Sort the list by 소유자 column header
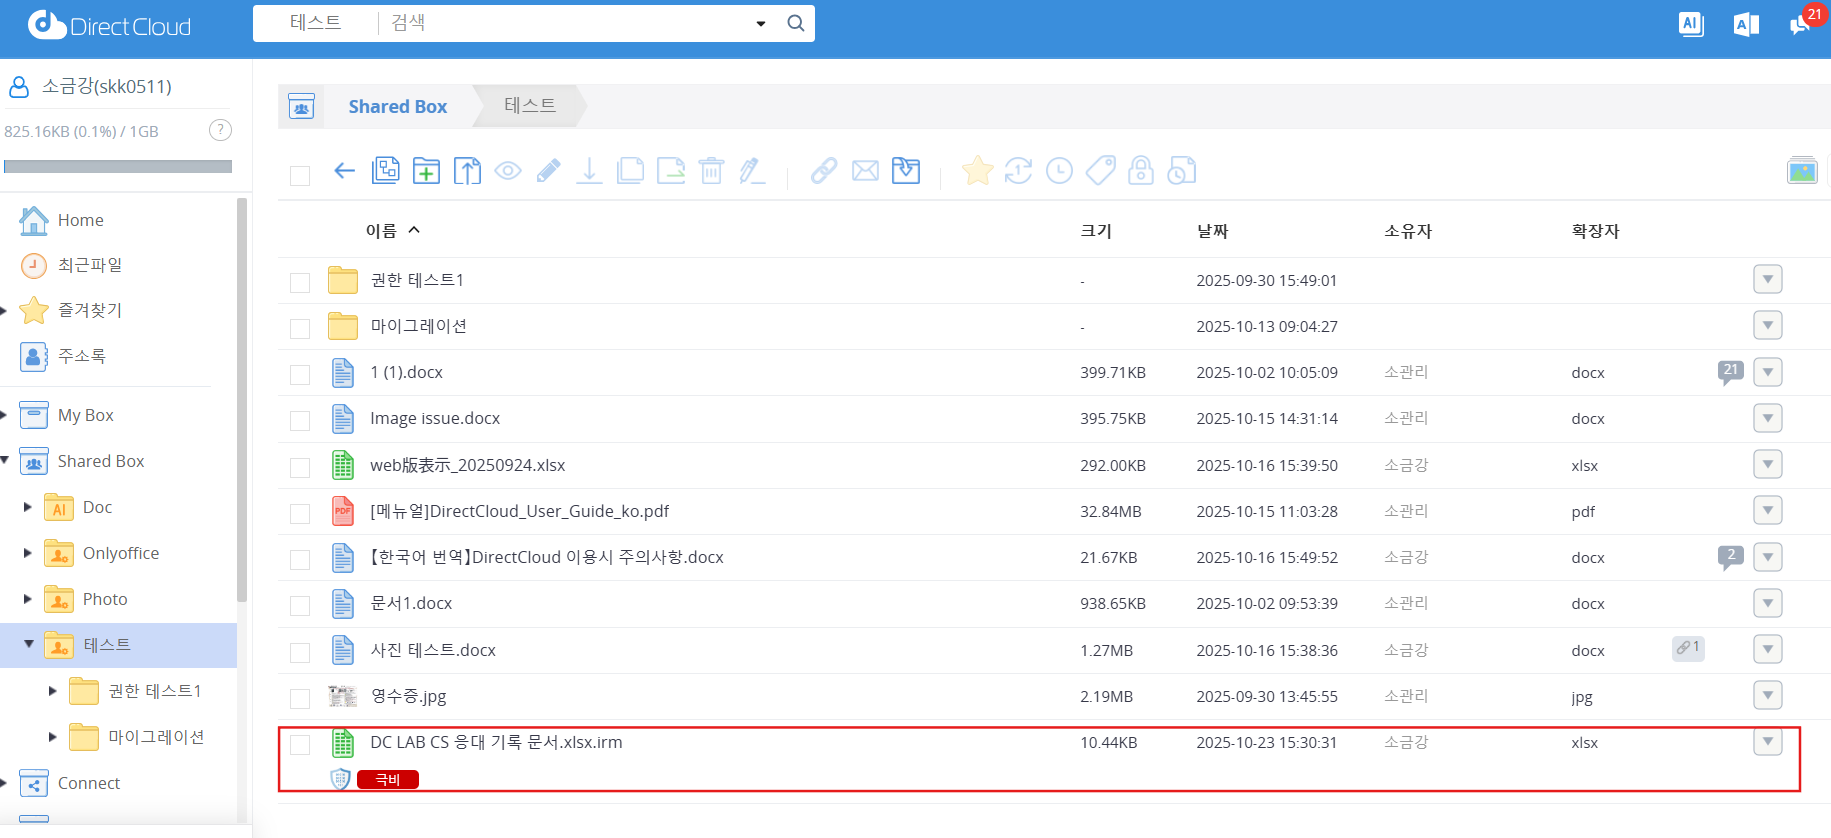The height and width of the screenshot is (838, 1831). click(x=1408, y=231)
